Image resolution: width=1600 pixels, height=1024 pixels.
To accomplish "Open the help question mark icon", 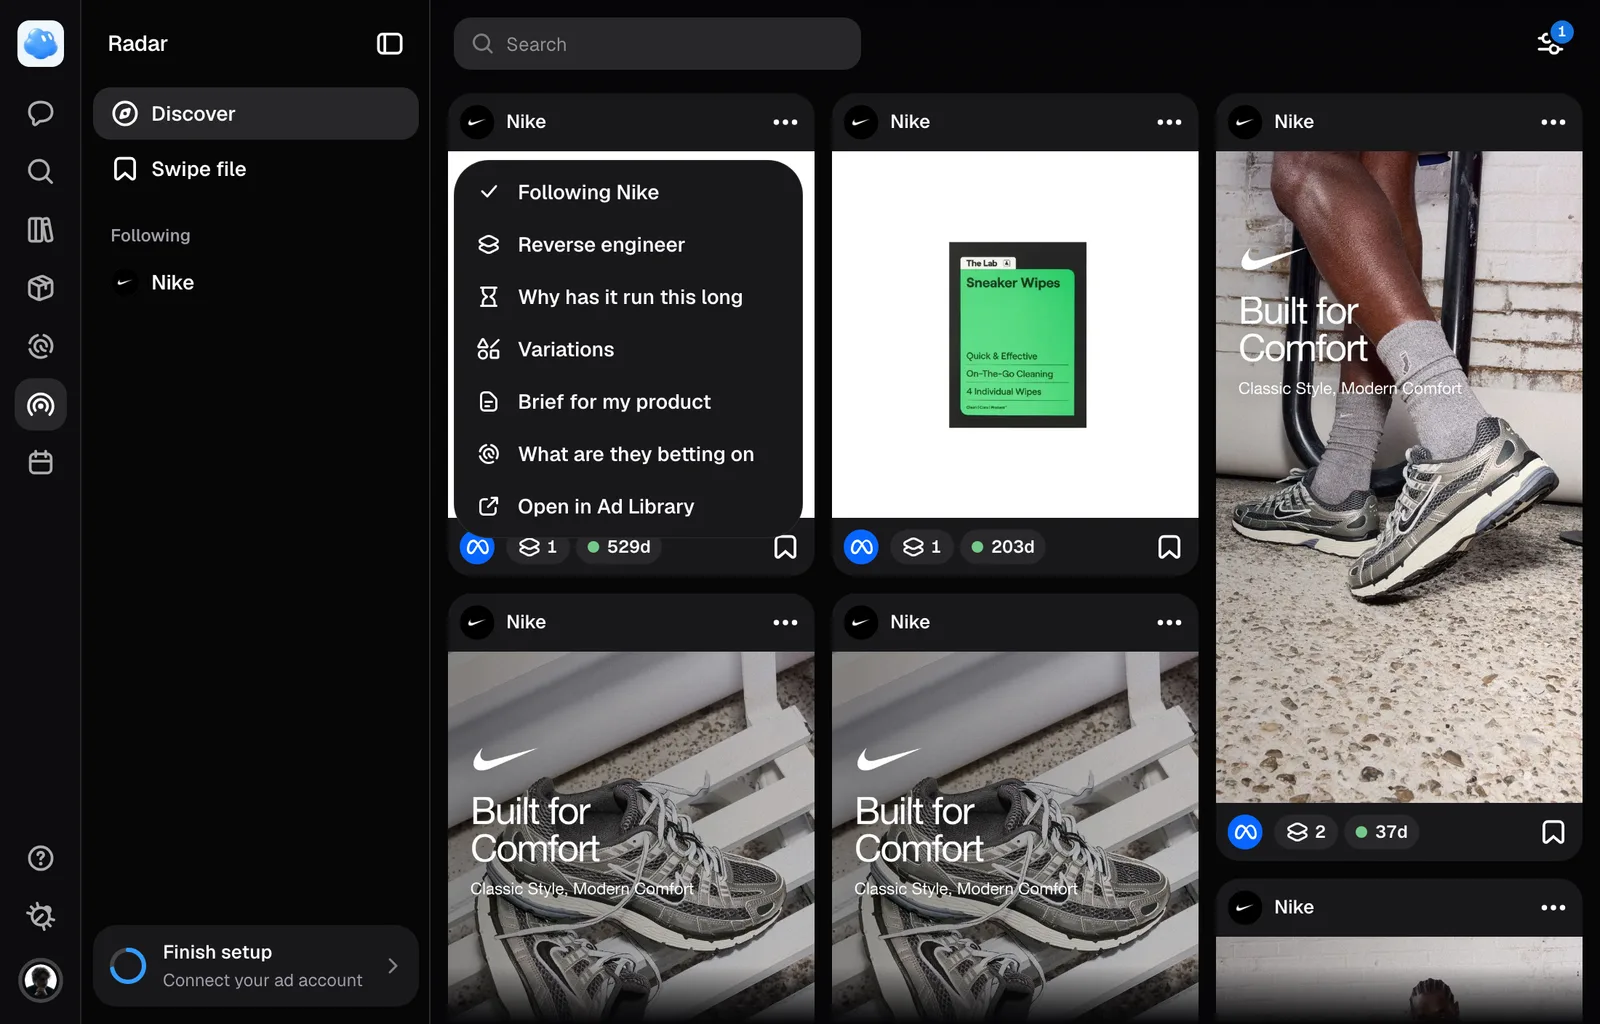I will pos(40,858).
